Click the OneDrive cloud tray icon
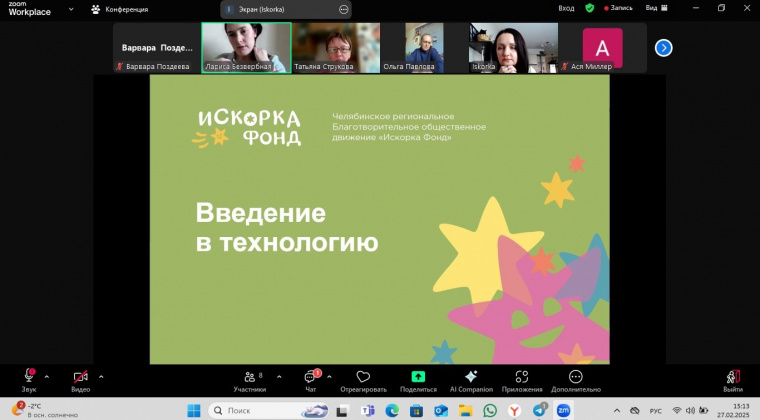Screen dimensions: 760x420 (634, 410)
